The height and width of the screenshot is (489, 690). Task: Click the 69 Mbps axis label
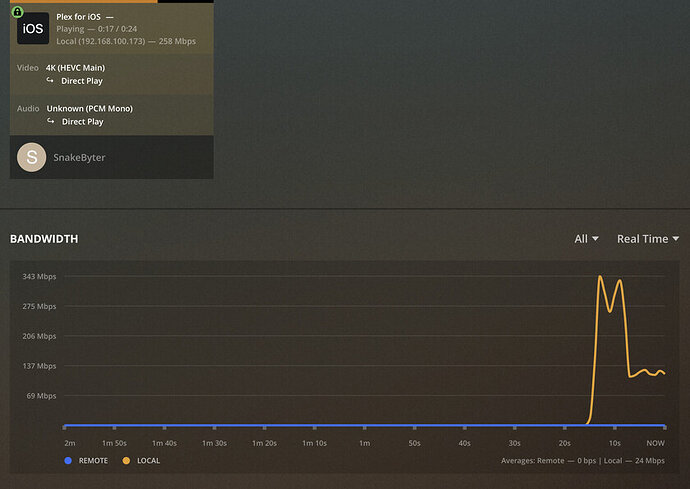[41, 396]
